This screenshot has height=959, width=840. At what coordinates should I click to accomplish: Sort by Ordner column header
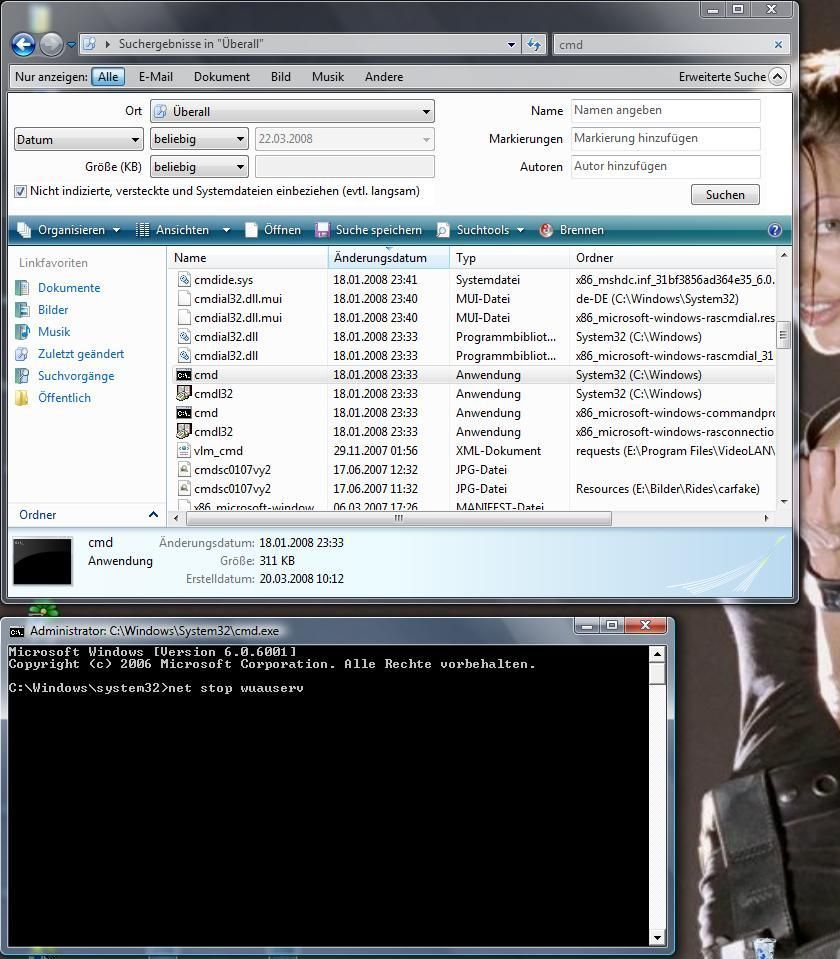point(672,257)
